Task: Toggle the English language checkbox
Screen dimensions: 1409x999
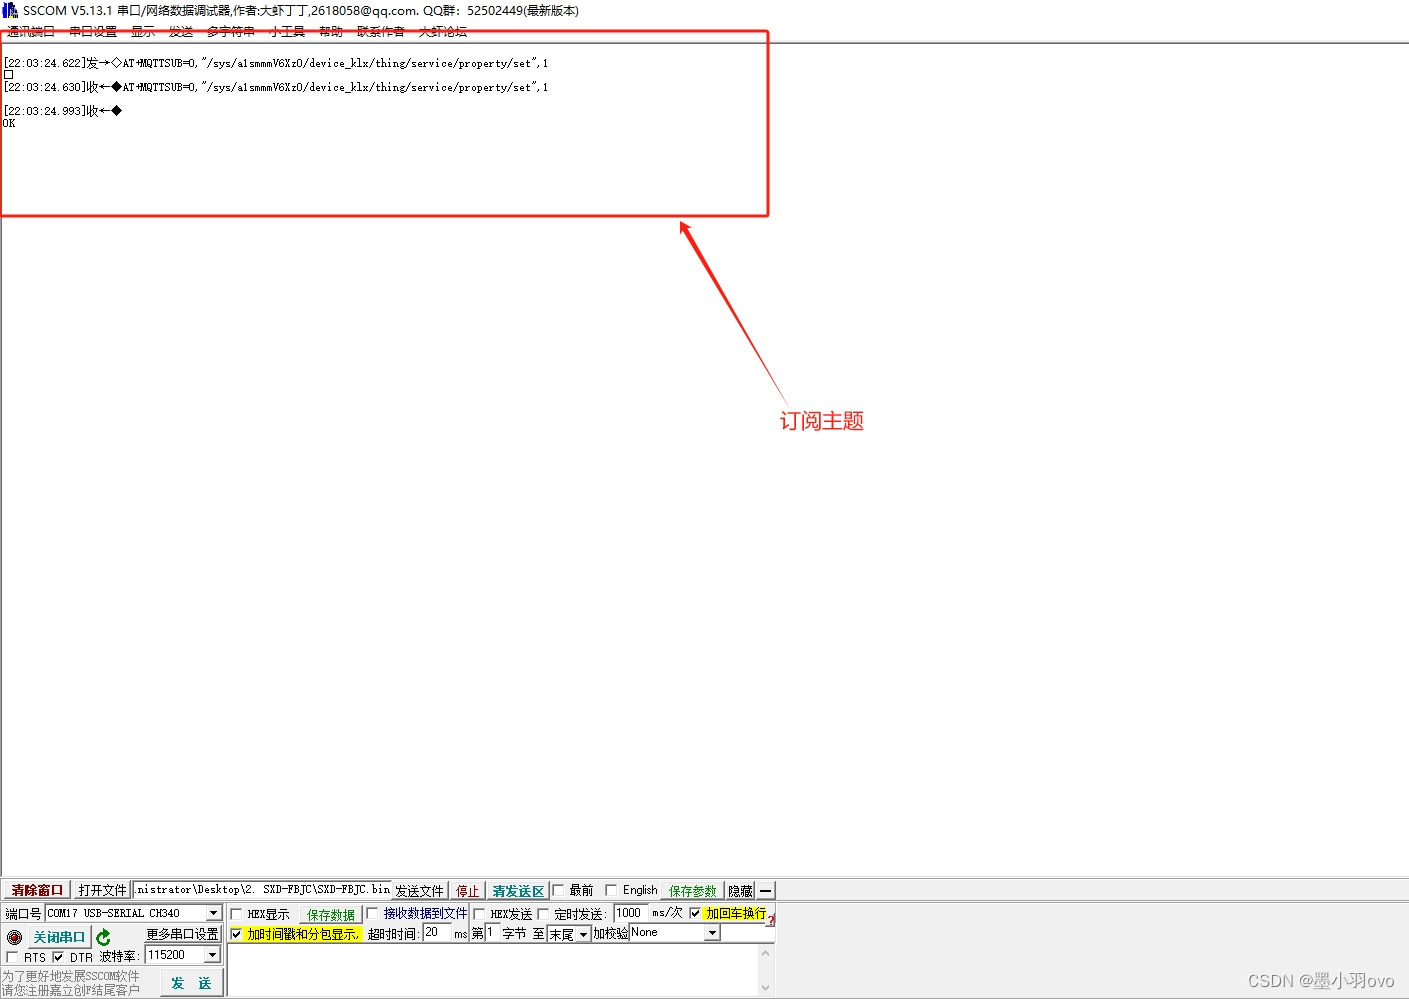Action: point(611,890)
